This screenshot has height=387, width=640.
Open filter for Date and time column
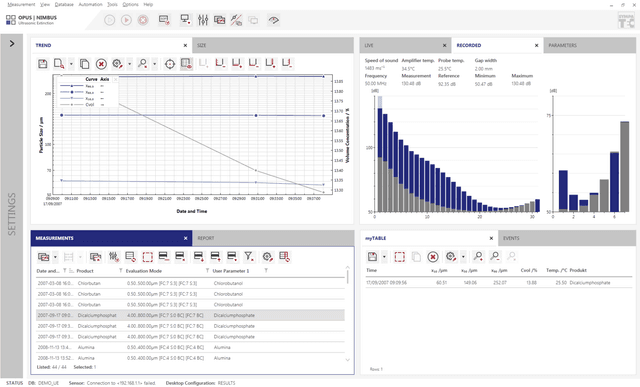point(64,271)
